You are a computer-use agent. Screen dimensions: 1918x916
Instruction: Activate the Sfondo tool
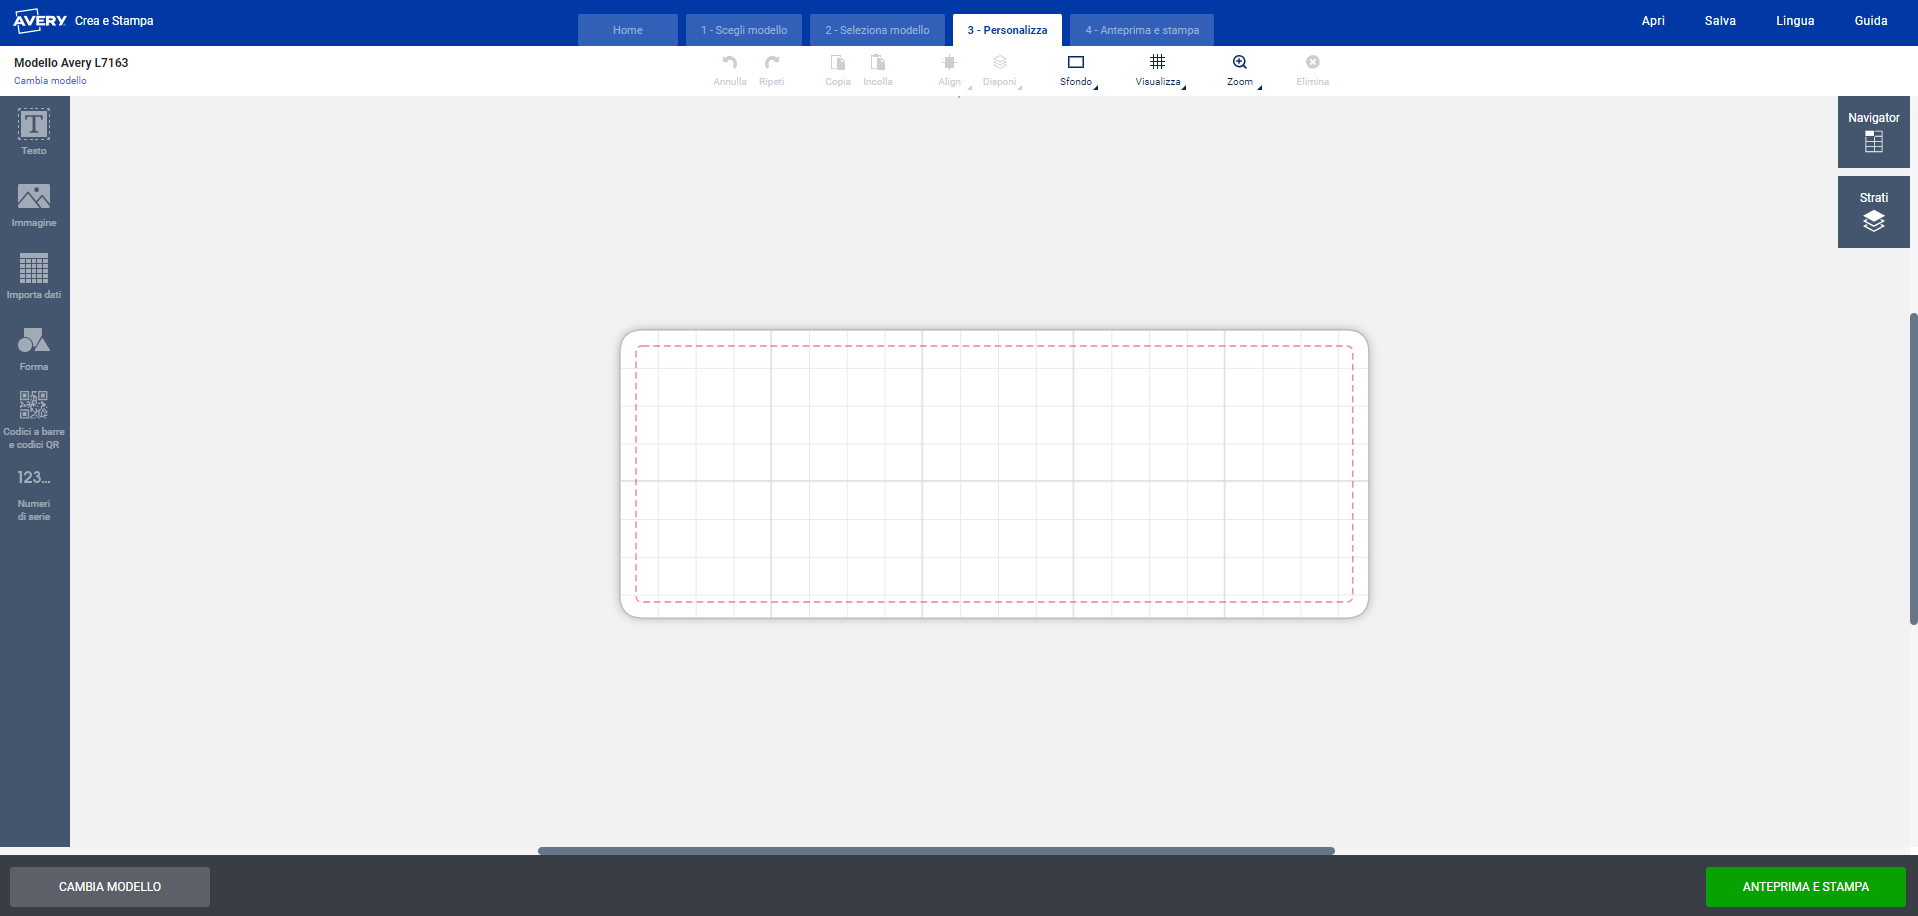tap(1075, 68)
